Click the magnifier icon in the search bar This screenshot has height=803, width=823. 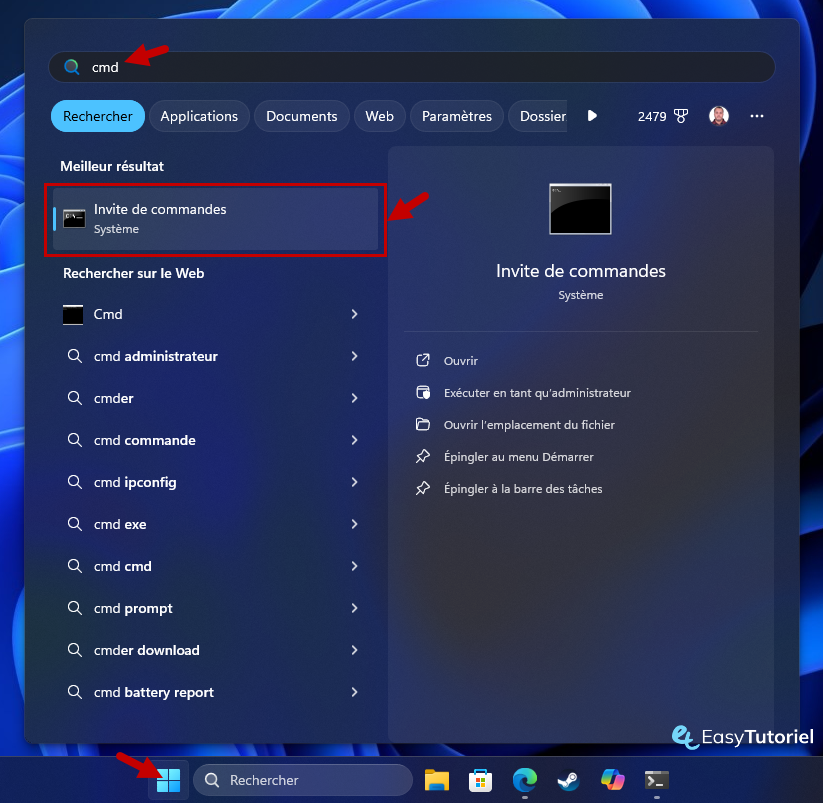pos(71,67)
